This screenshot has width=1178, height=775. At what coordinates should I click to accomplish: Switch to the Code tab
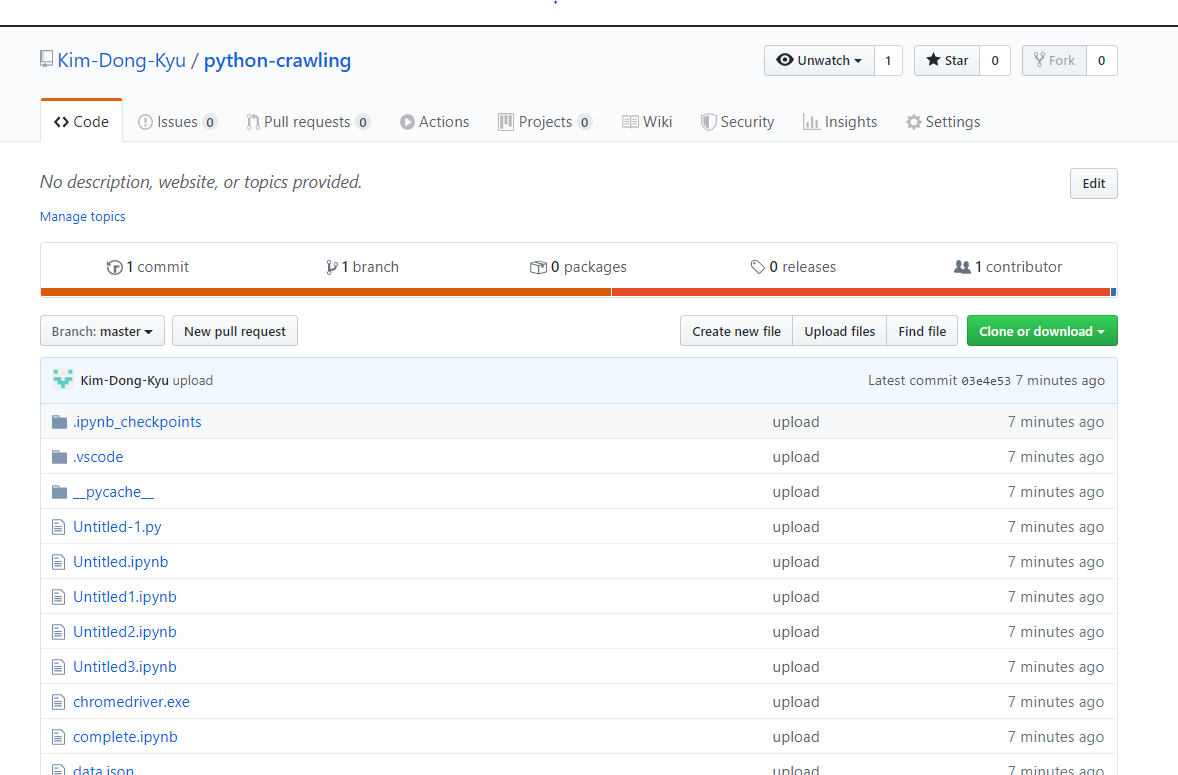pyautogui.click(x=81, y=122)
